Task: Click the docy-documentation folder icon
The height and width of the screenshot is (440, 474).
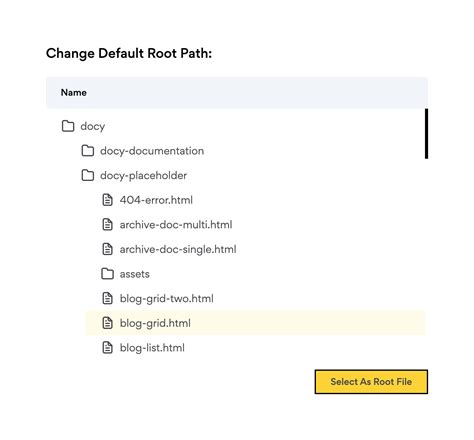Action: tap(88, 151)
